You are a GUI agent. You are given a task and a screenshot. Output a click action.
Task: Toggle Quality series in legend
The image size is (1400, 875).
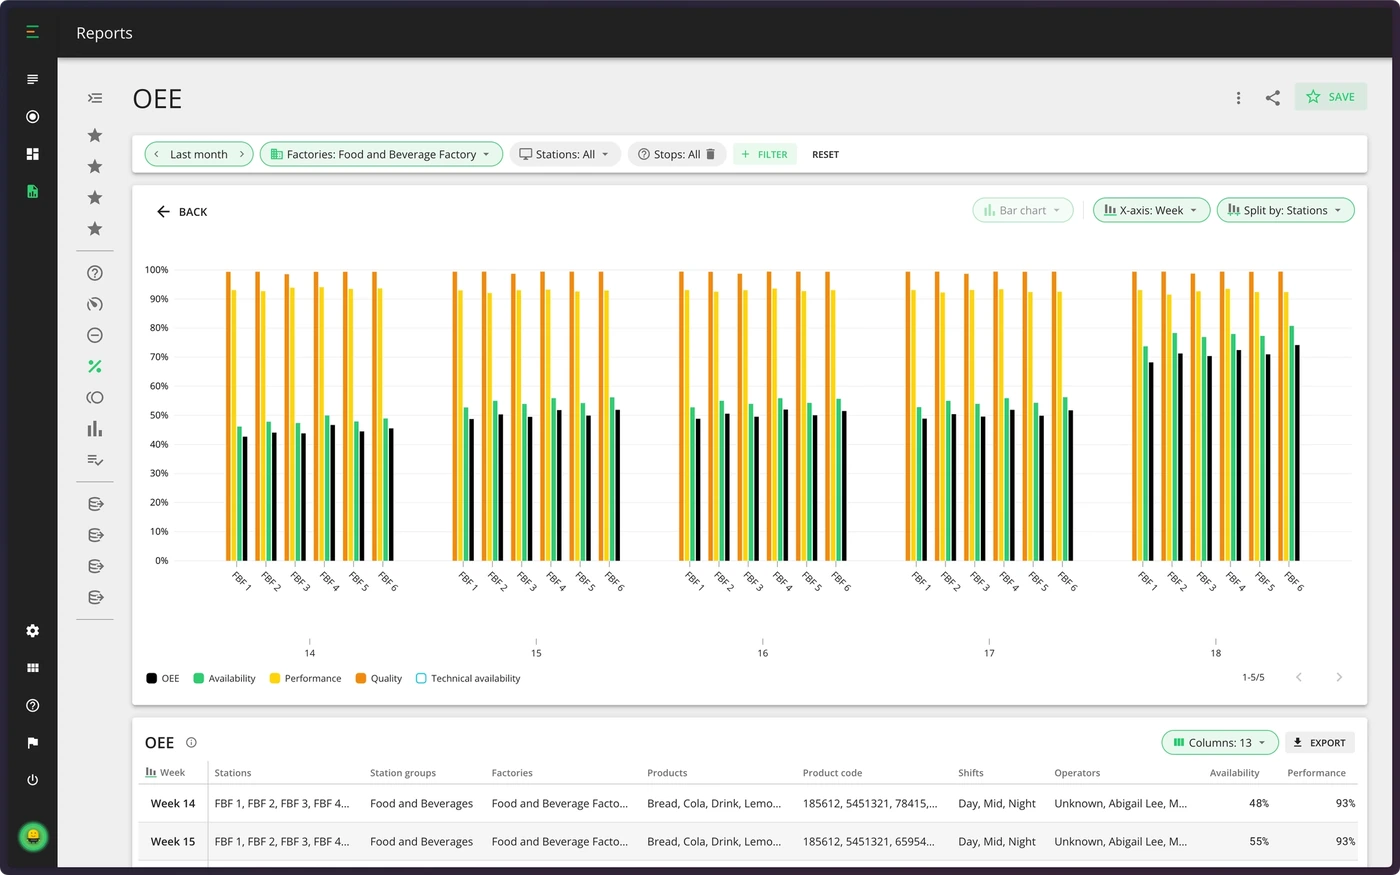378,678
